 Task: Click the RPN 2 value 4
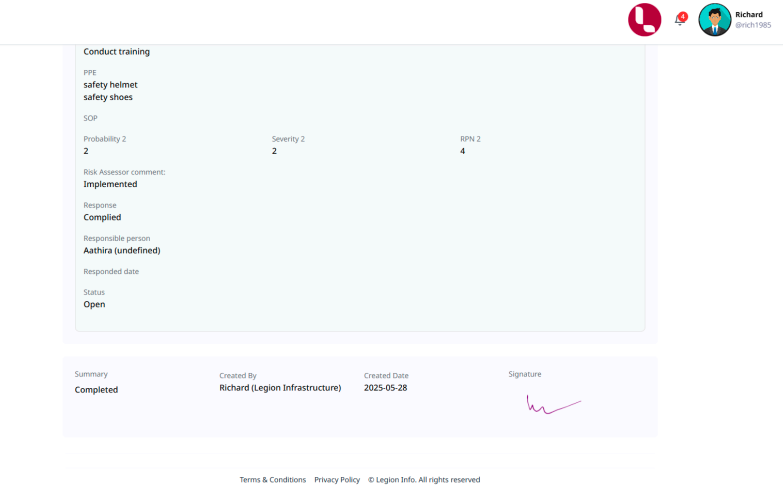pos(462,151)
